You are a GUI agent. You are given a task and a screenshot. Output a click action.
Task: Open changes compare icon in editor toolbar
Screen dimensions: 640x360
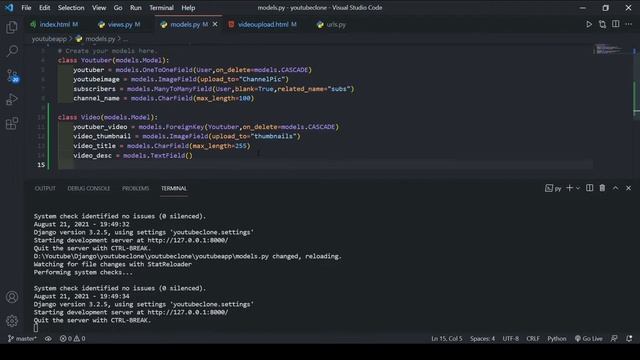(602, 24)
